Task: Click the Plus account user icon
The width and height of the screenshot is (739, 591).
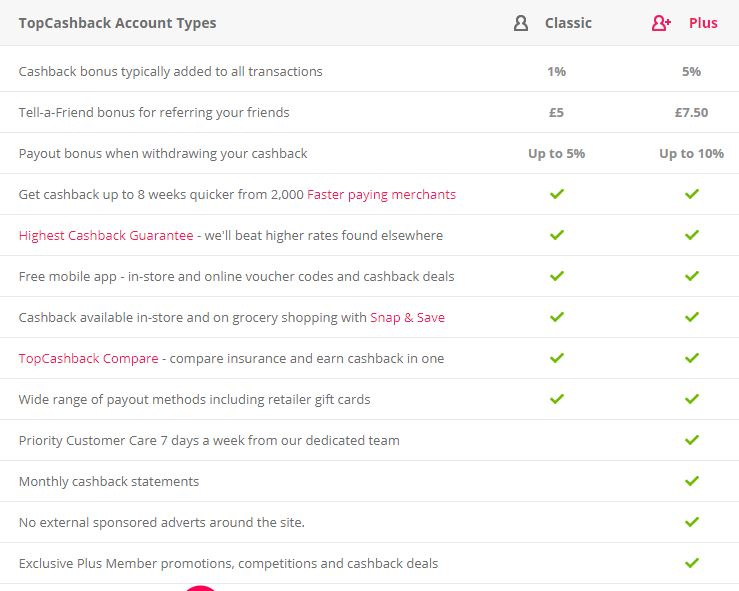Action: pos(661,23)
